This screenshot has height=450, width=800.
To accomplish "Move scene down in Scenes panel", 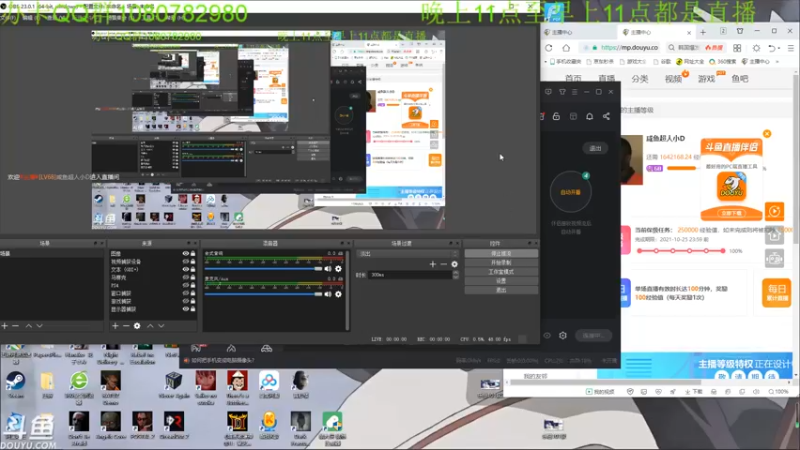I will click(x=39, y=326).
